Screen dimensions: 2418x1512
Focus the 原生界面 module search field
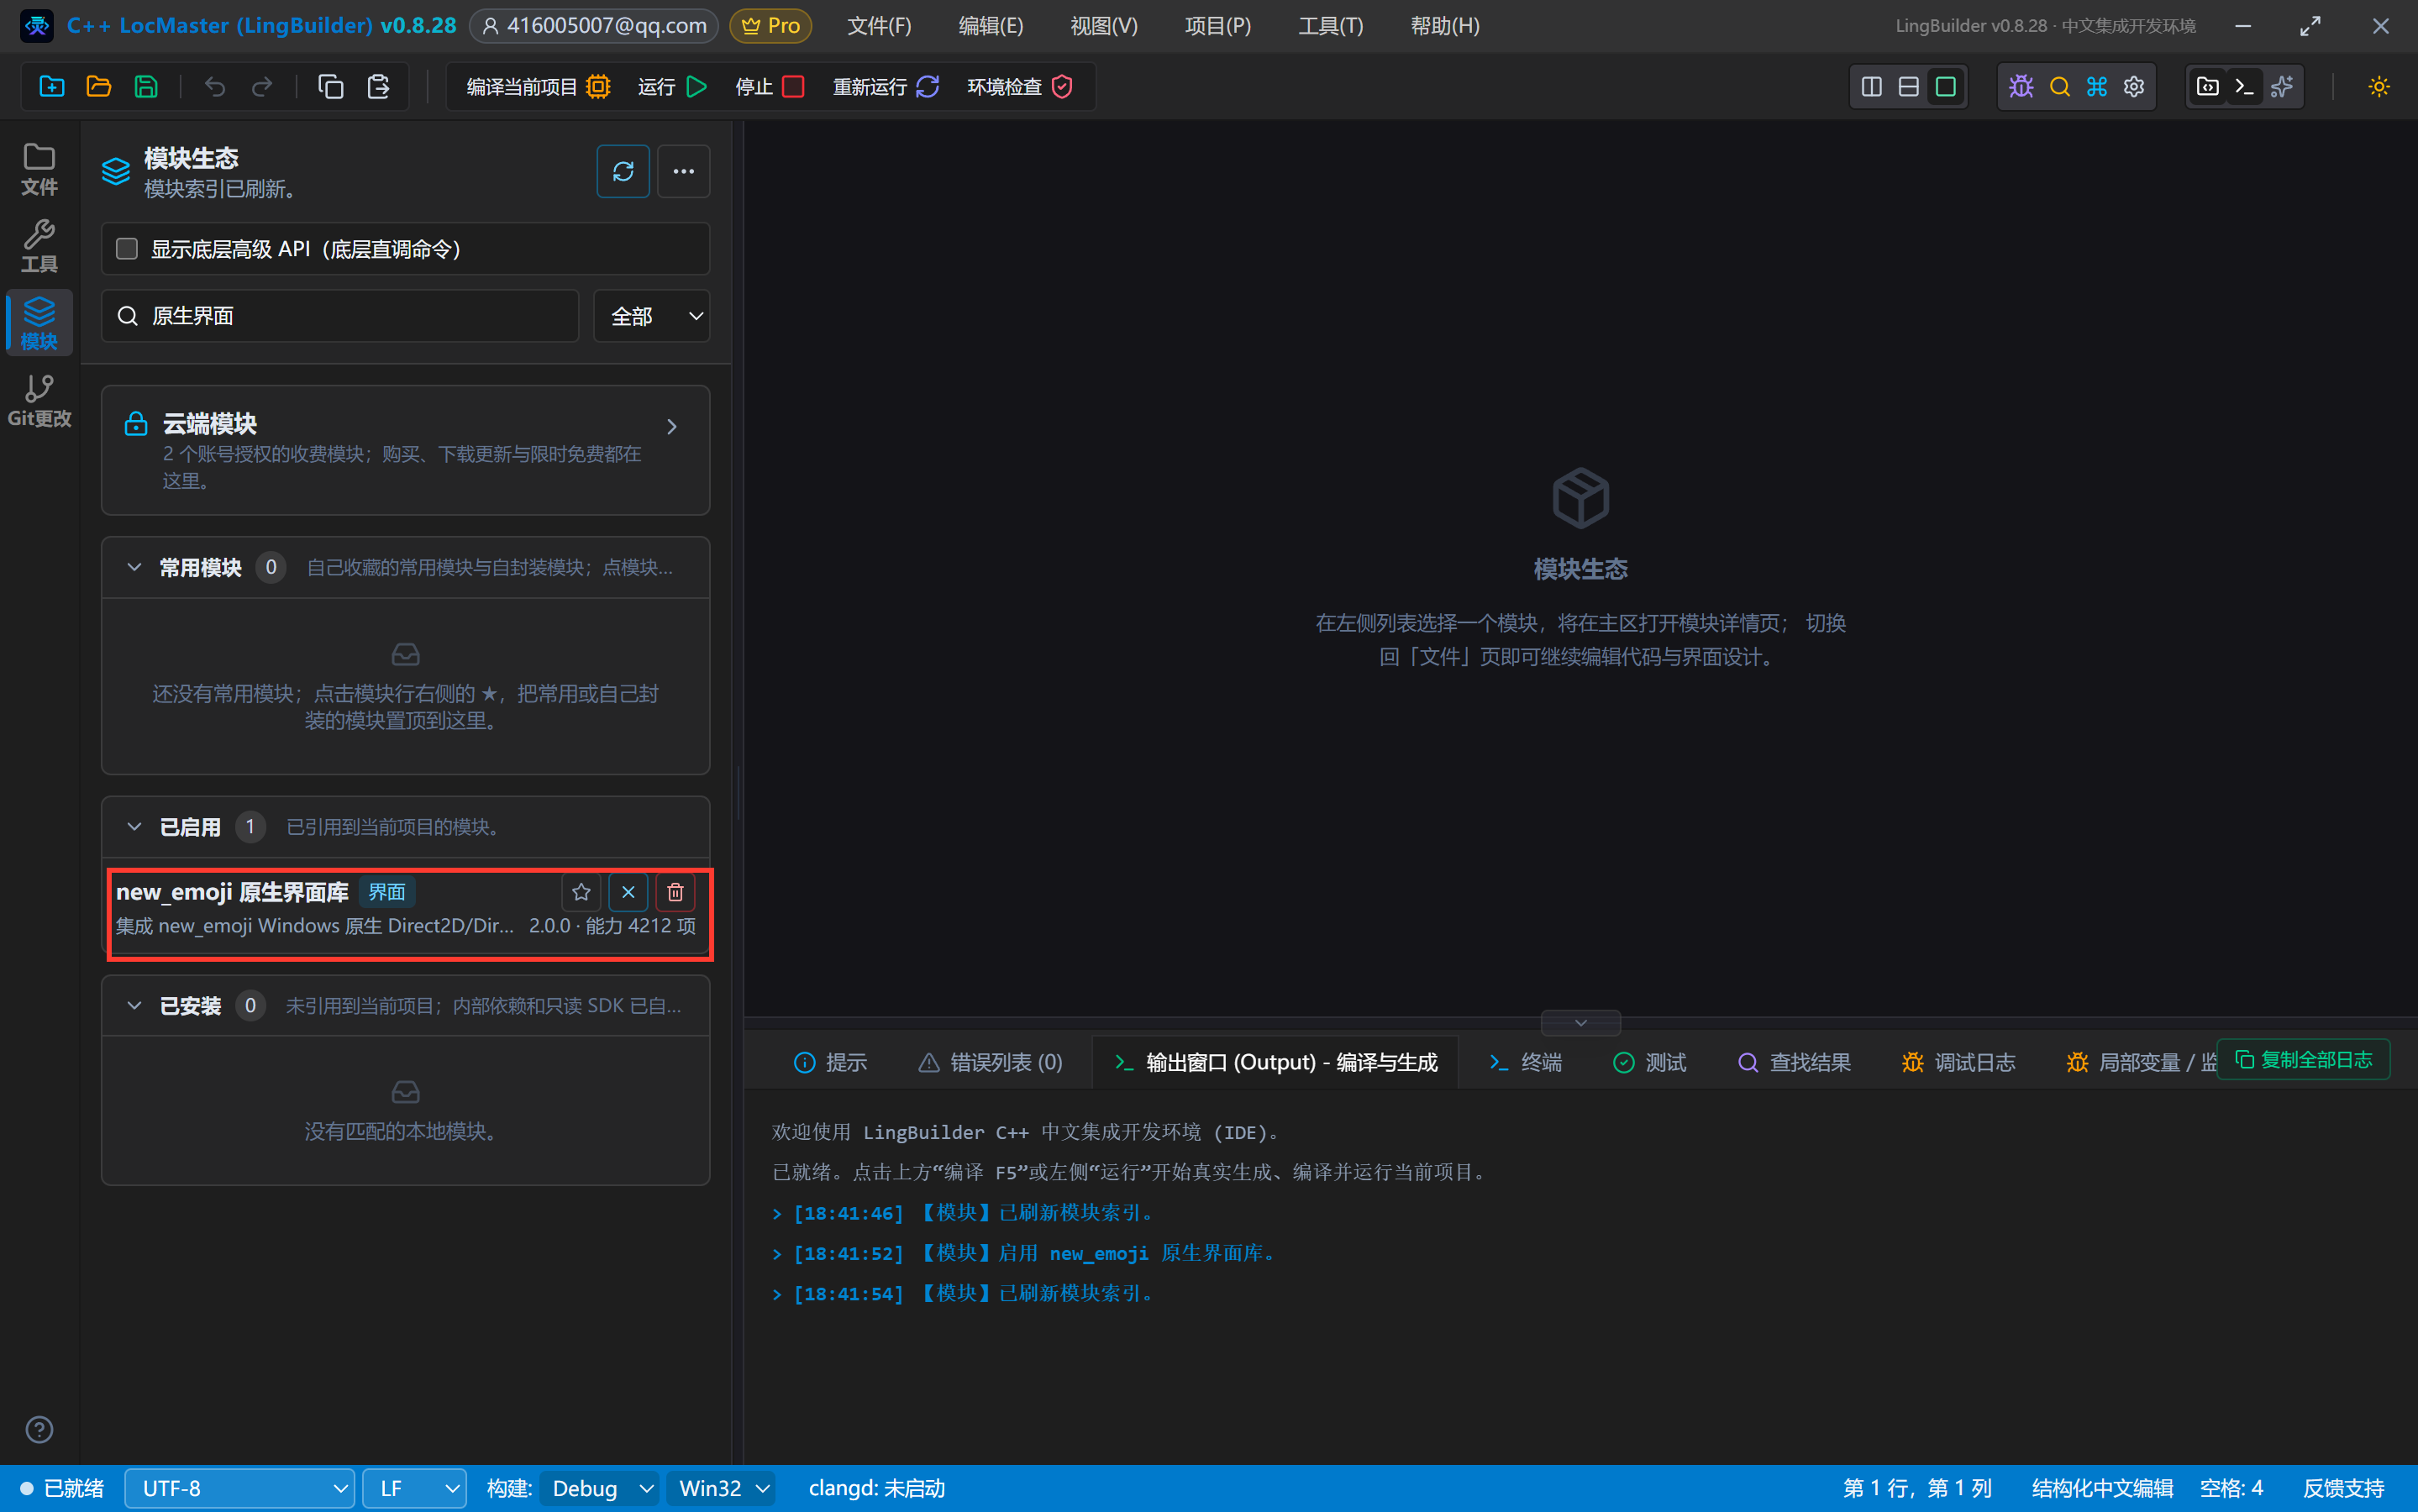[340, 316]
